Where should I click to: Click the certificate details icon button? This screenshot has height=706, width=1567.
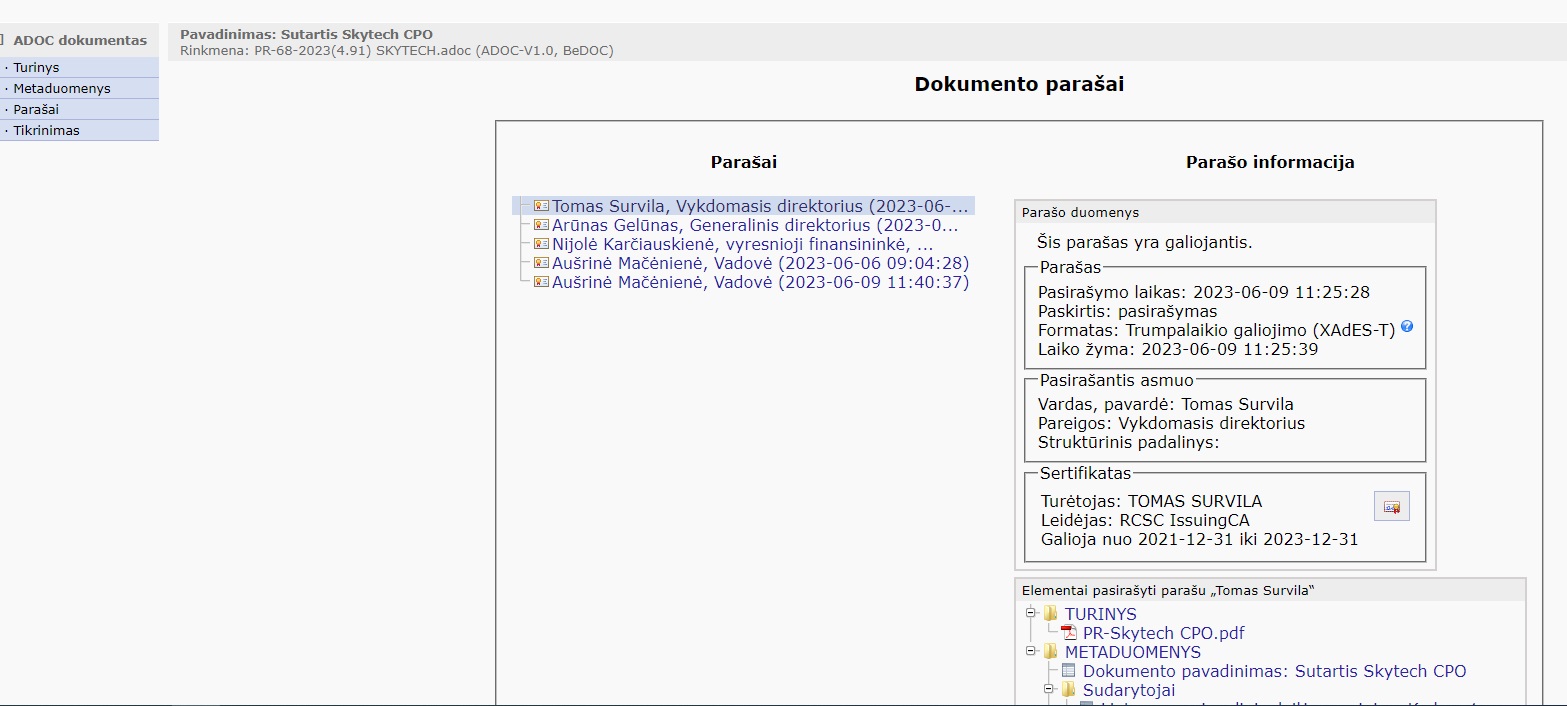point(1391,506)
